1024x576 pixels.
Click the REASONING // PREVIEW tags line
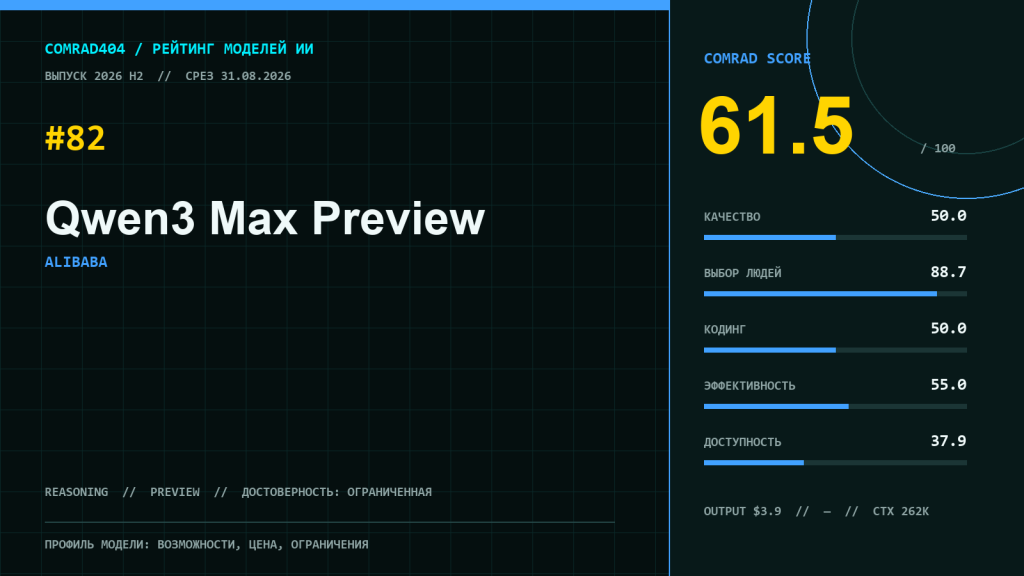[238, 492]
